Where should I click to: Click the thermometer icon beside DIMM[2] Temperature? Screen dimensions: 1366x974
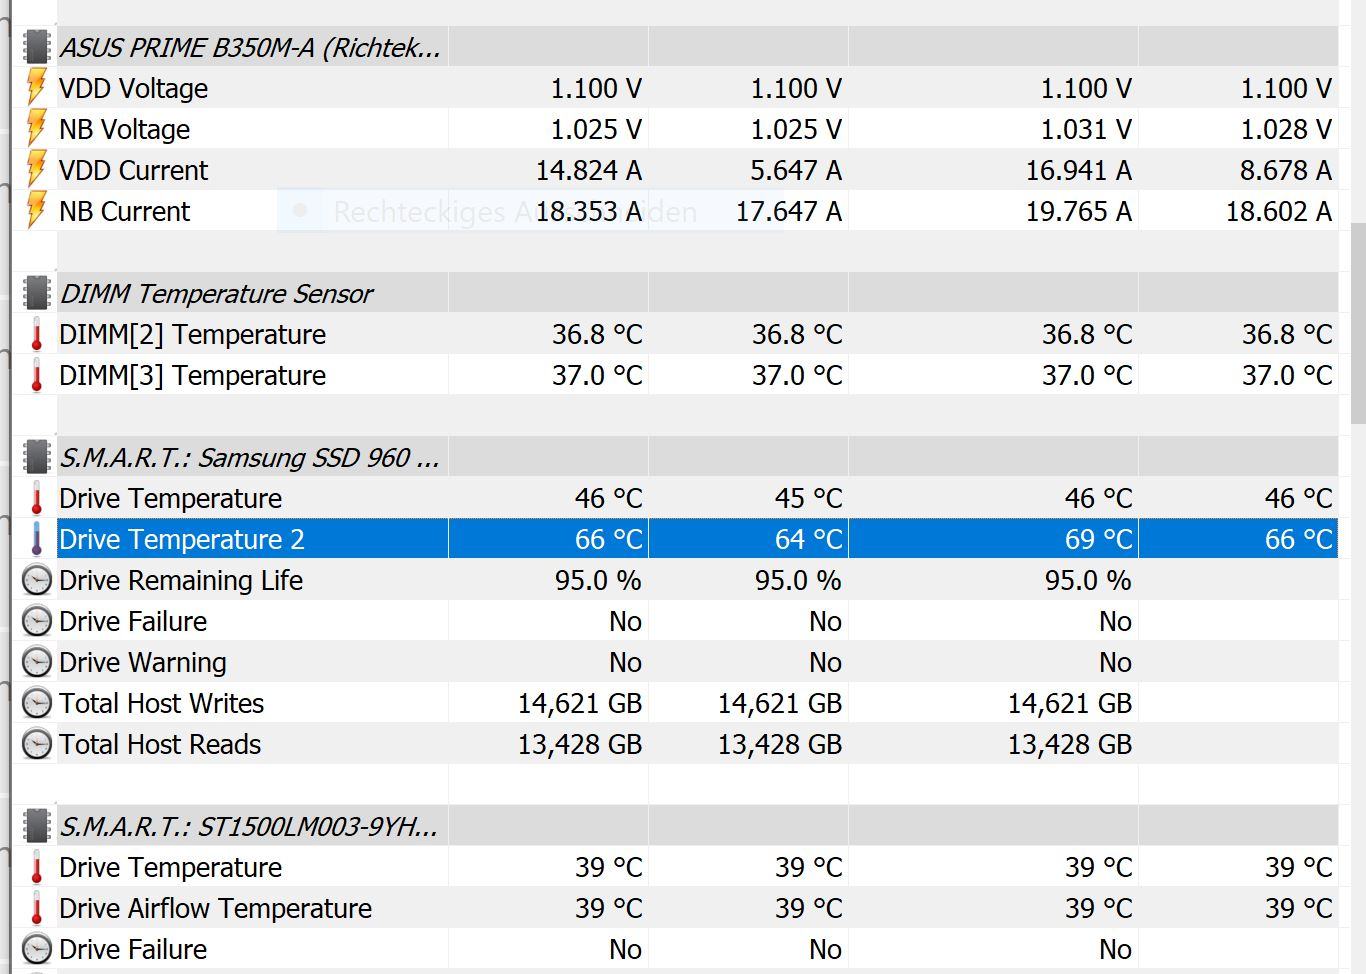point(36,335)
